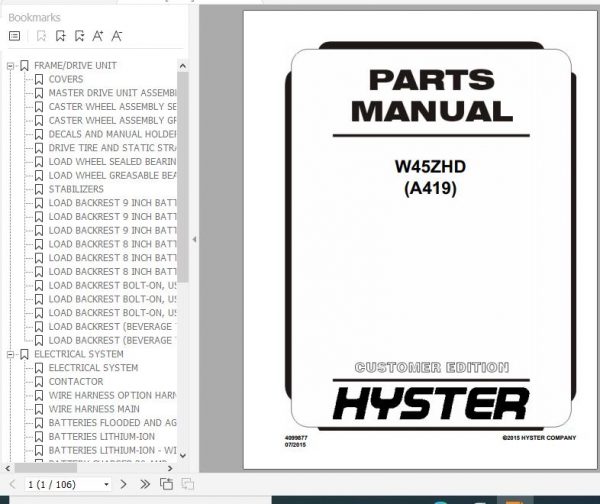600x504 pixels.
Task: Click bookmark icon beside DECALS AND MANUAL
Action: pyautogui.click(x=39, y=135)
